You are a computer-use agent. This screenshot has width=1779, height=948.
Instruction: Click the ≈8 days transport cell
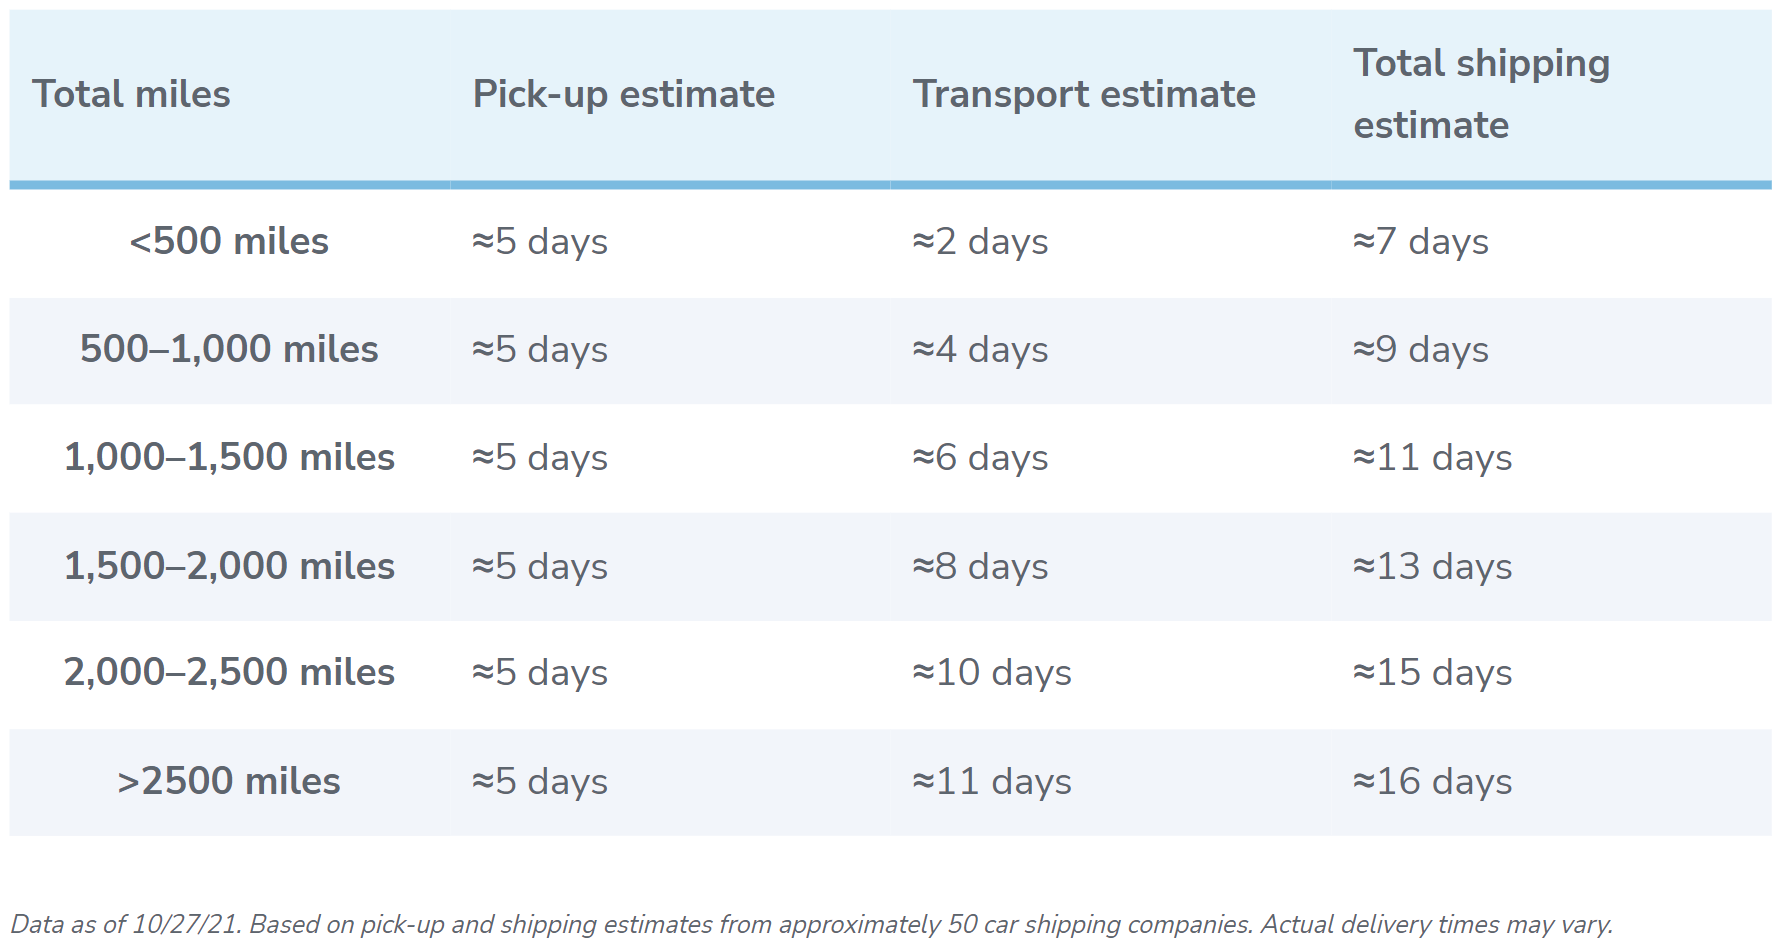click(x=980, y=567)
